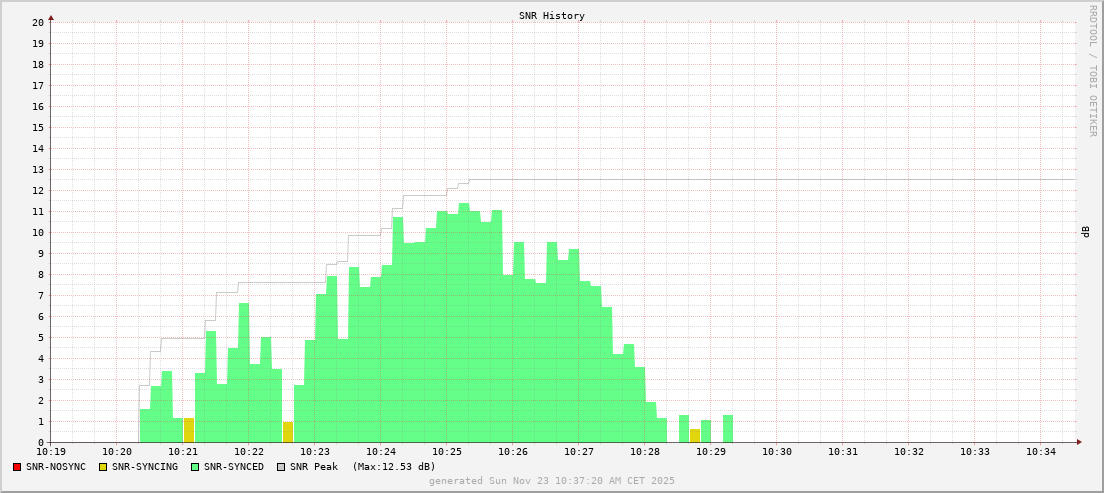Screen dimensions: 1104x493
Task: Click the x-axis arrow tip at right end
Action: click(x=1079, y=442)
